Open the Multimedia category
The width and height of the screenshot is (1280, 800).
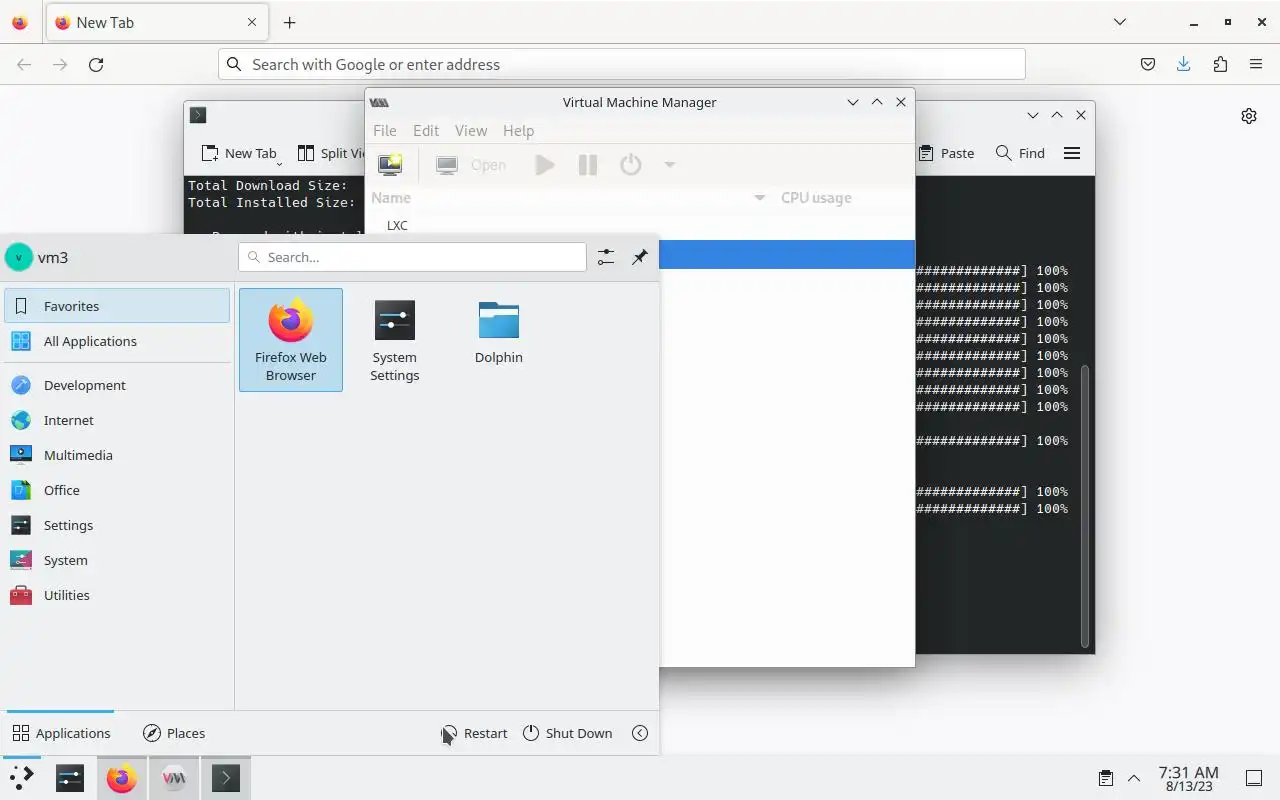[117, 455]
